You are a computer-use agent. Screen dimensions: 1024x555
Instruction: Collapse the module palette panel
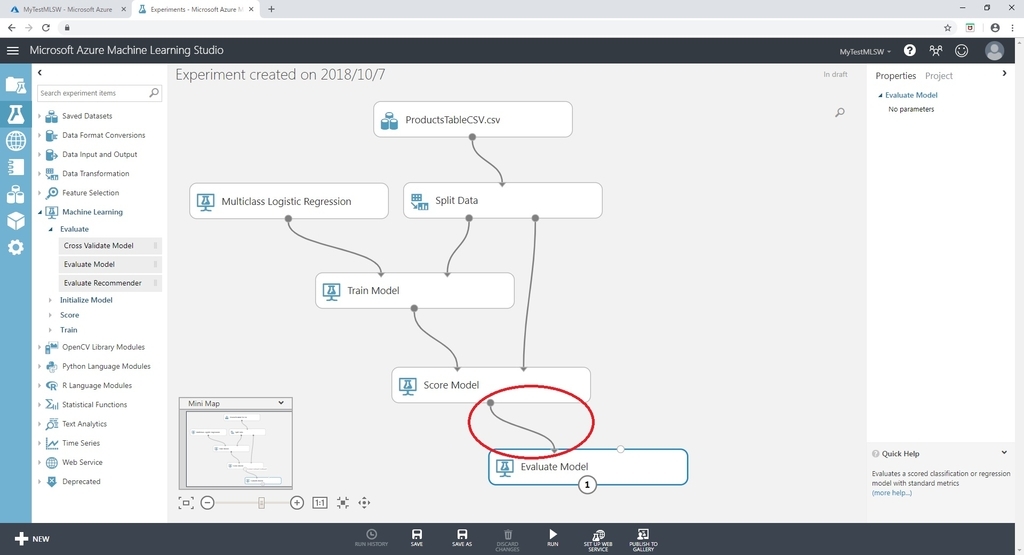coord(40,72)
